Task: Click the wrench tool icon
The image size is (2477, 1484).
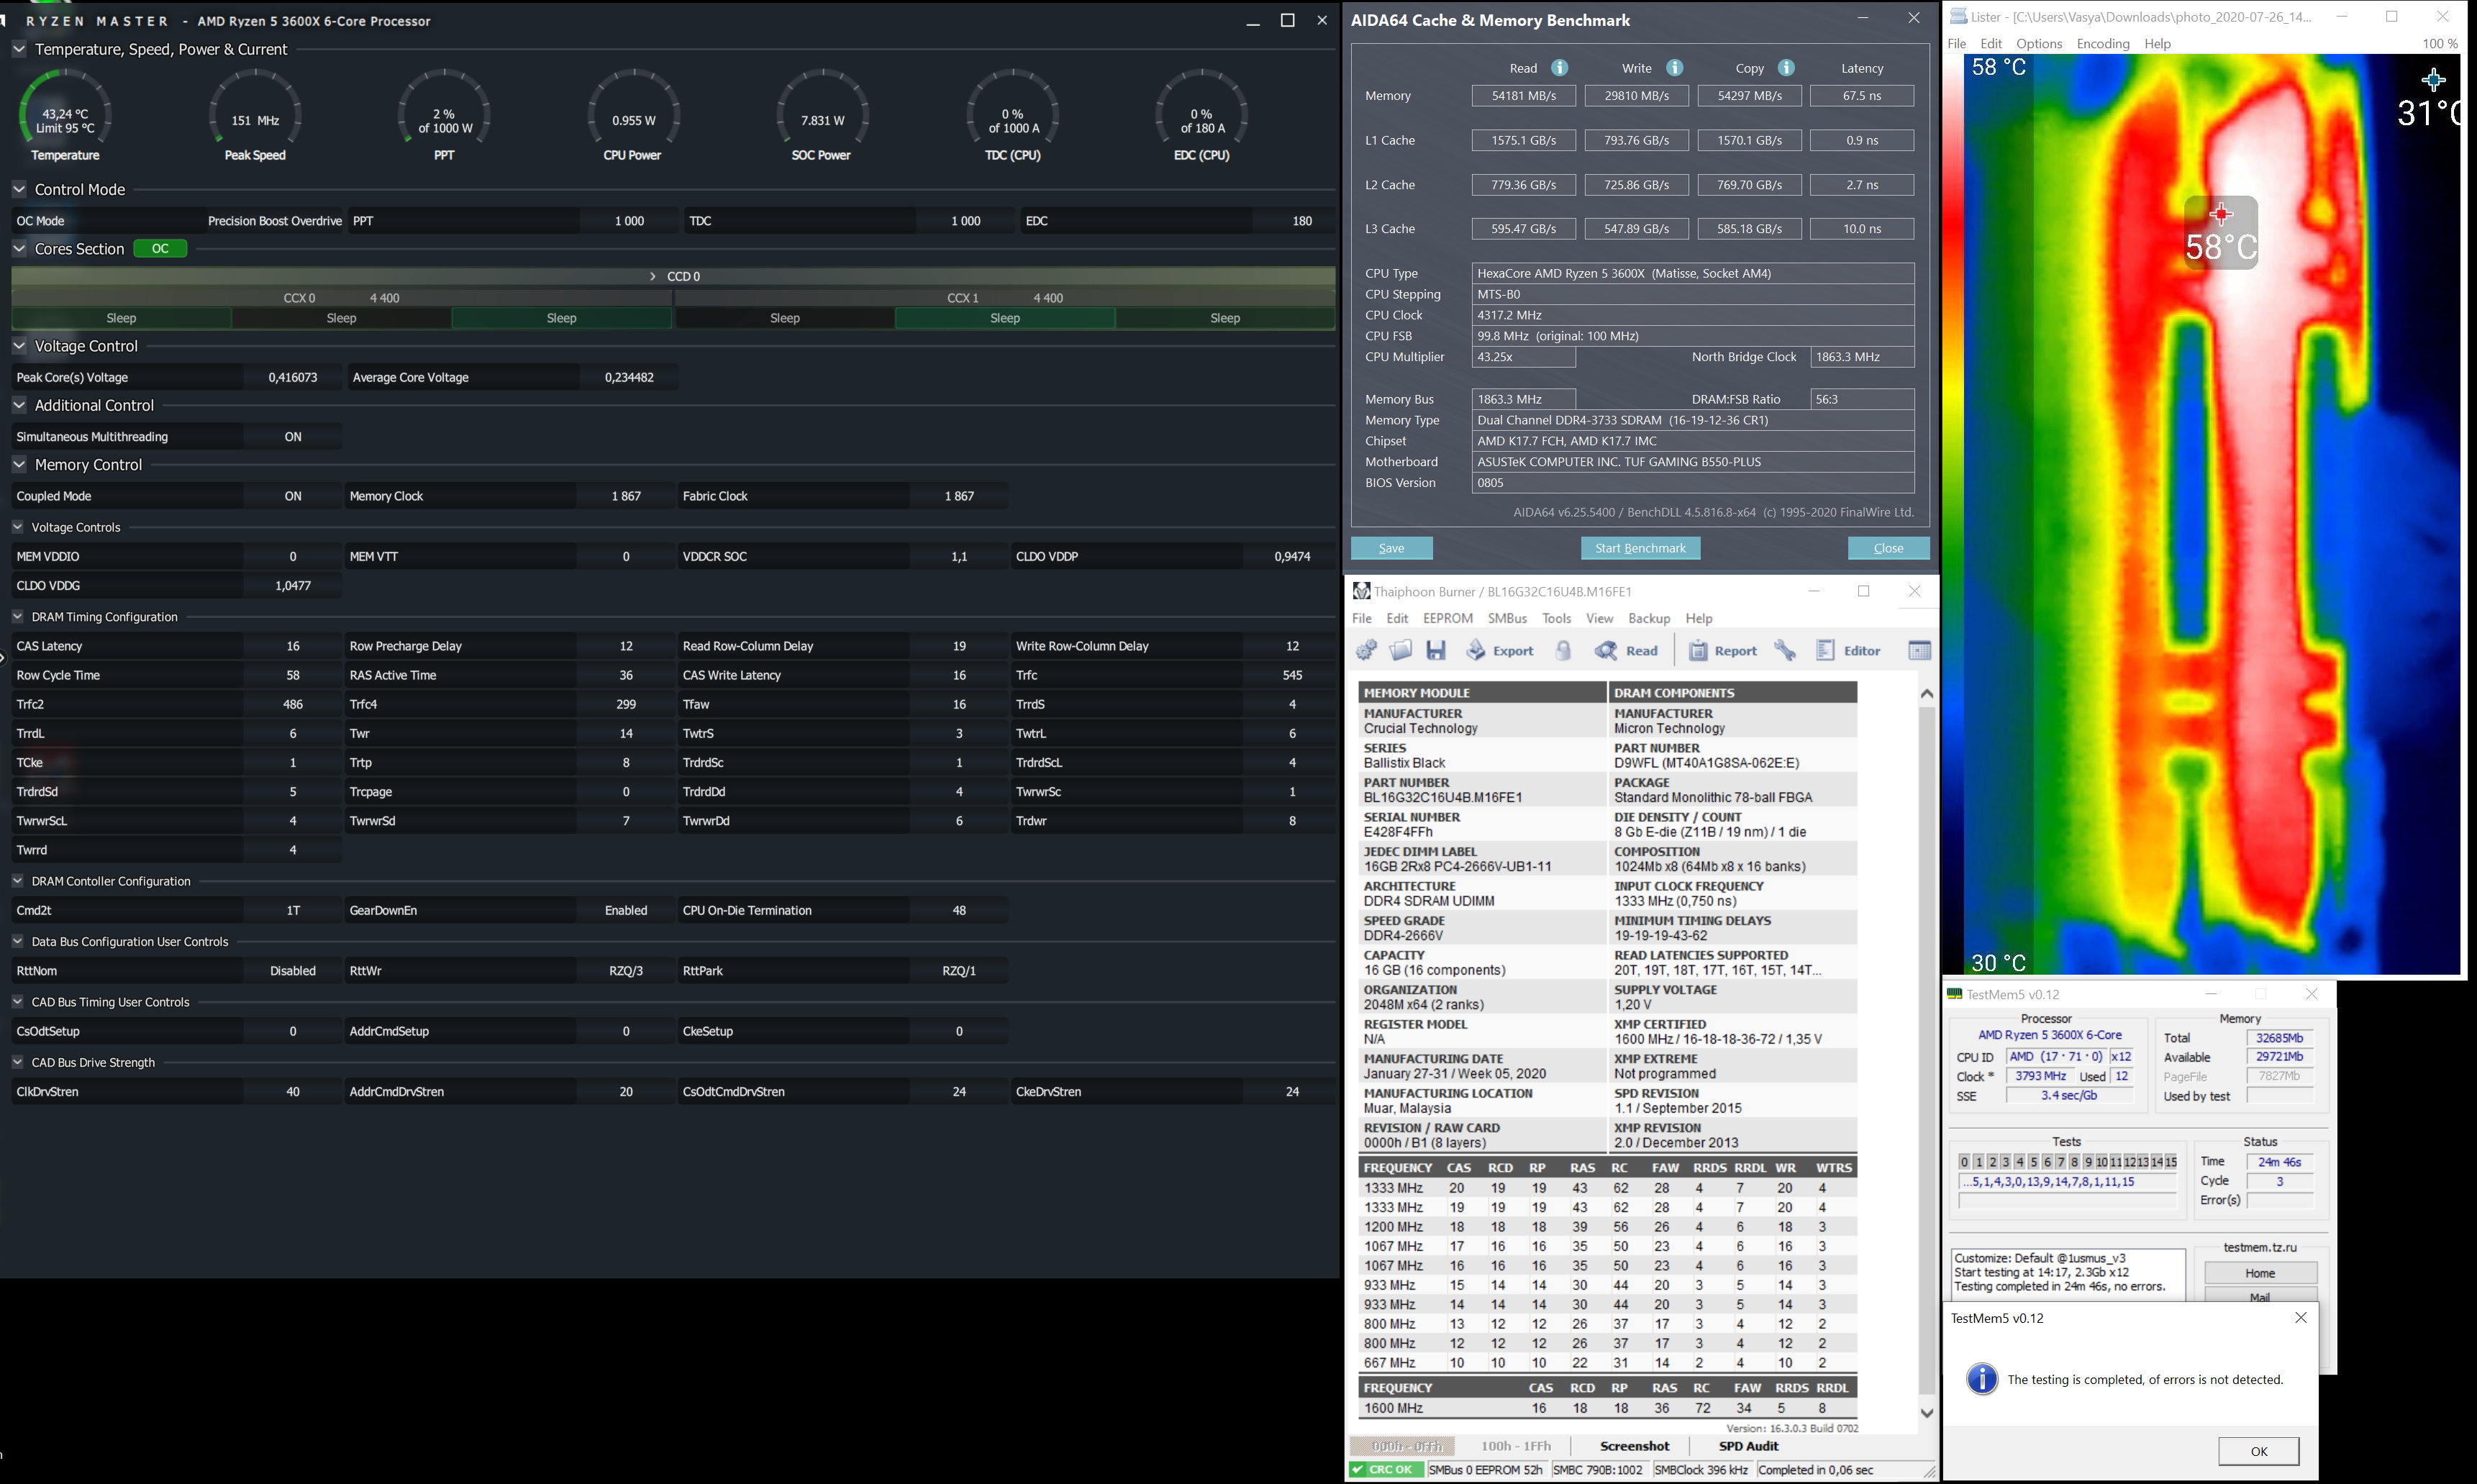Action: [x=1785, y=651]
